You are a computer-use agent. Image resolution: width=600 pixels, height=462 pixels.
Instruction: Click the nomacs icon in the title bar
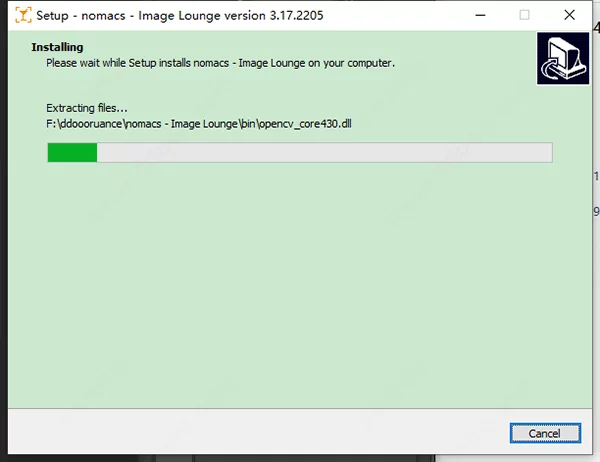[22, 15]
